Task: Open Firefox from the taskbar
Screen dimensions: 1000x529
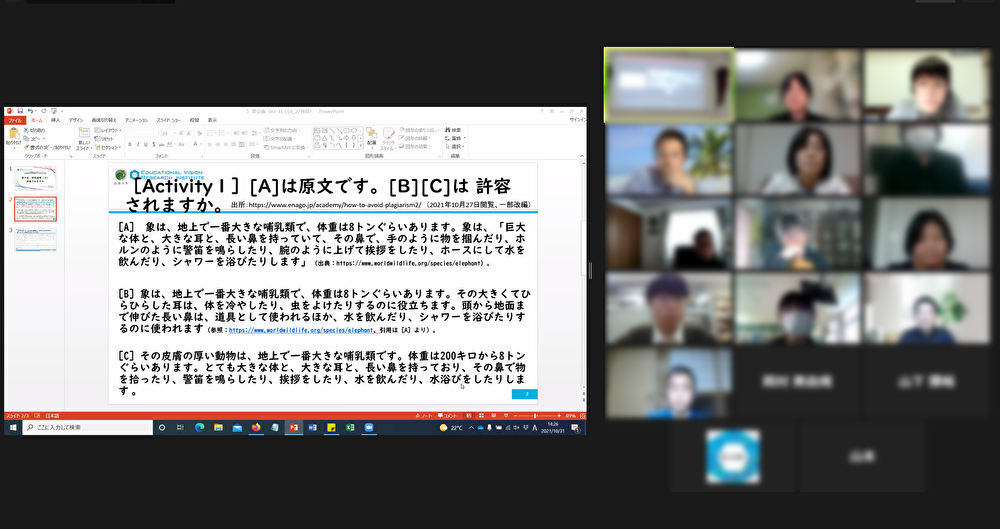Action: (256, 428)
